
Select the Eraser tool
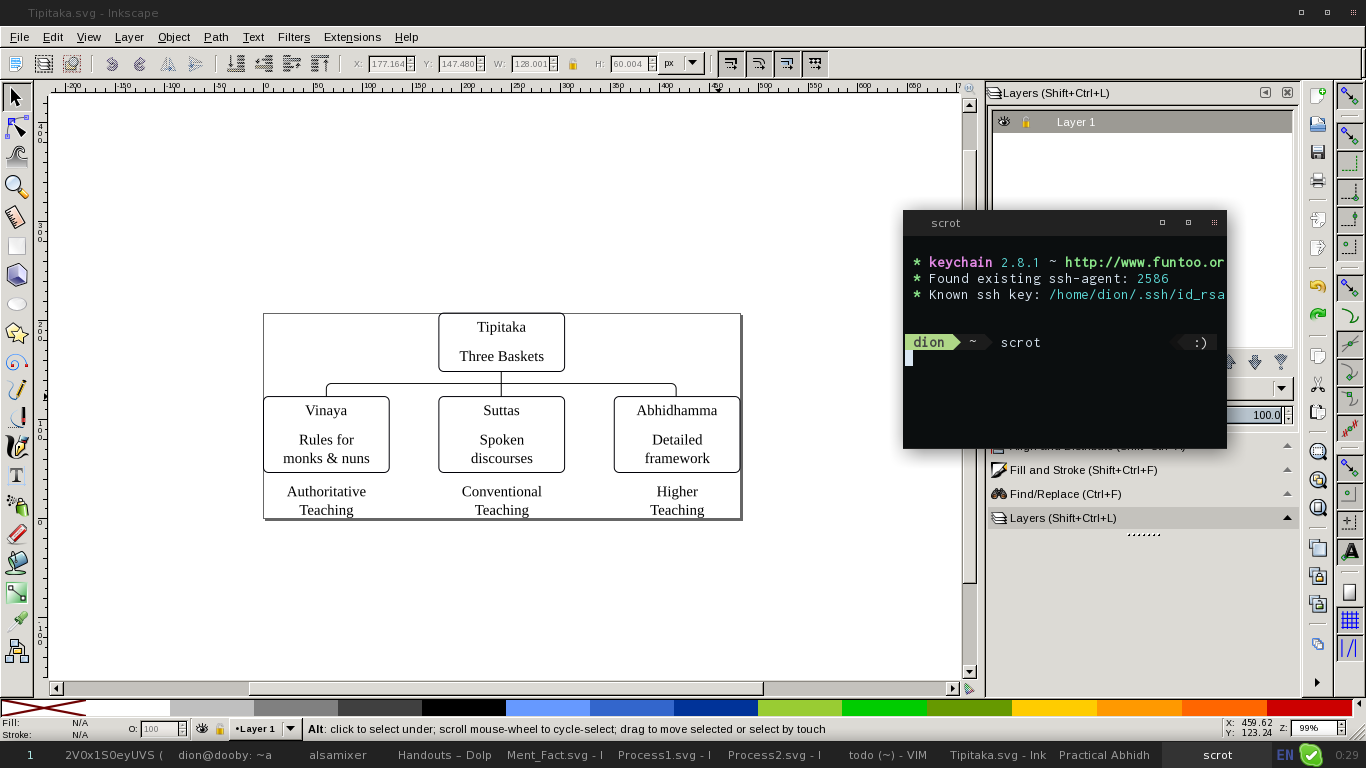pos(16,534)
